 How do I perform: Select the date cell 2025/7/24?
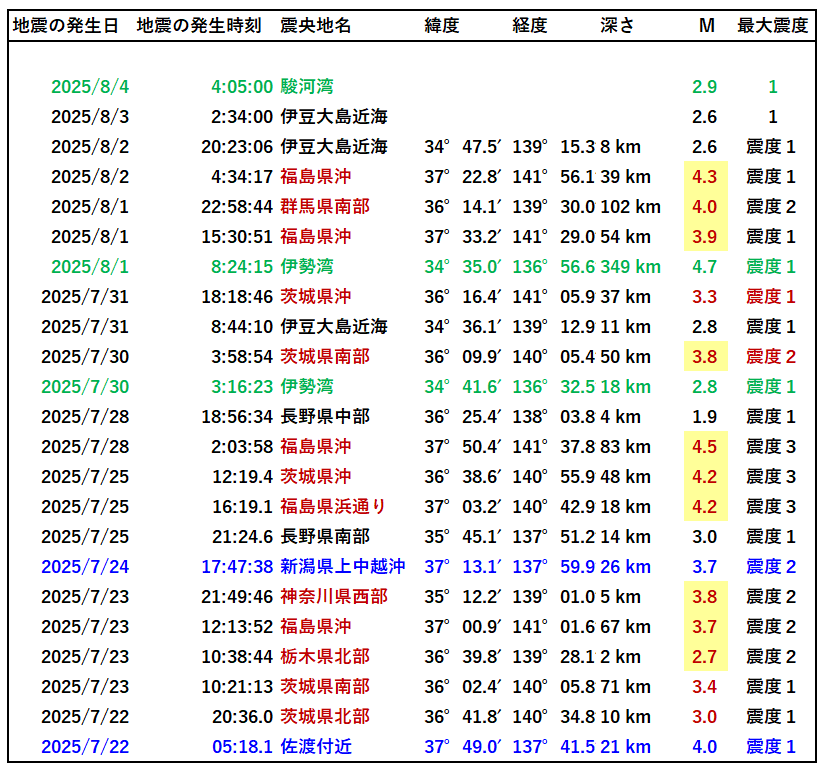click(x=85, y=567)
